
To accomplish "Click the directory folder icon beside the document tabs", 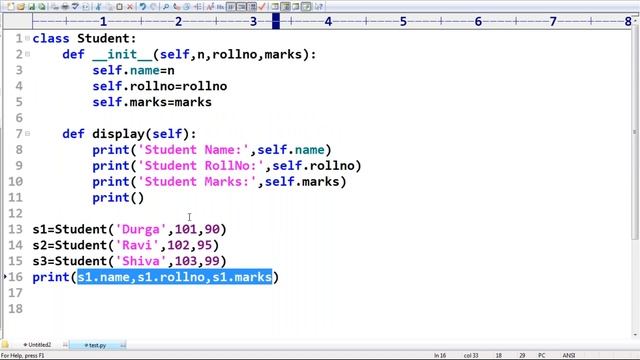I will 5,344.
